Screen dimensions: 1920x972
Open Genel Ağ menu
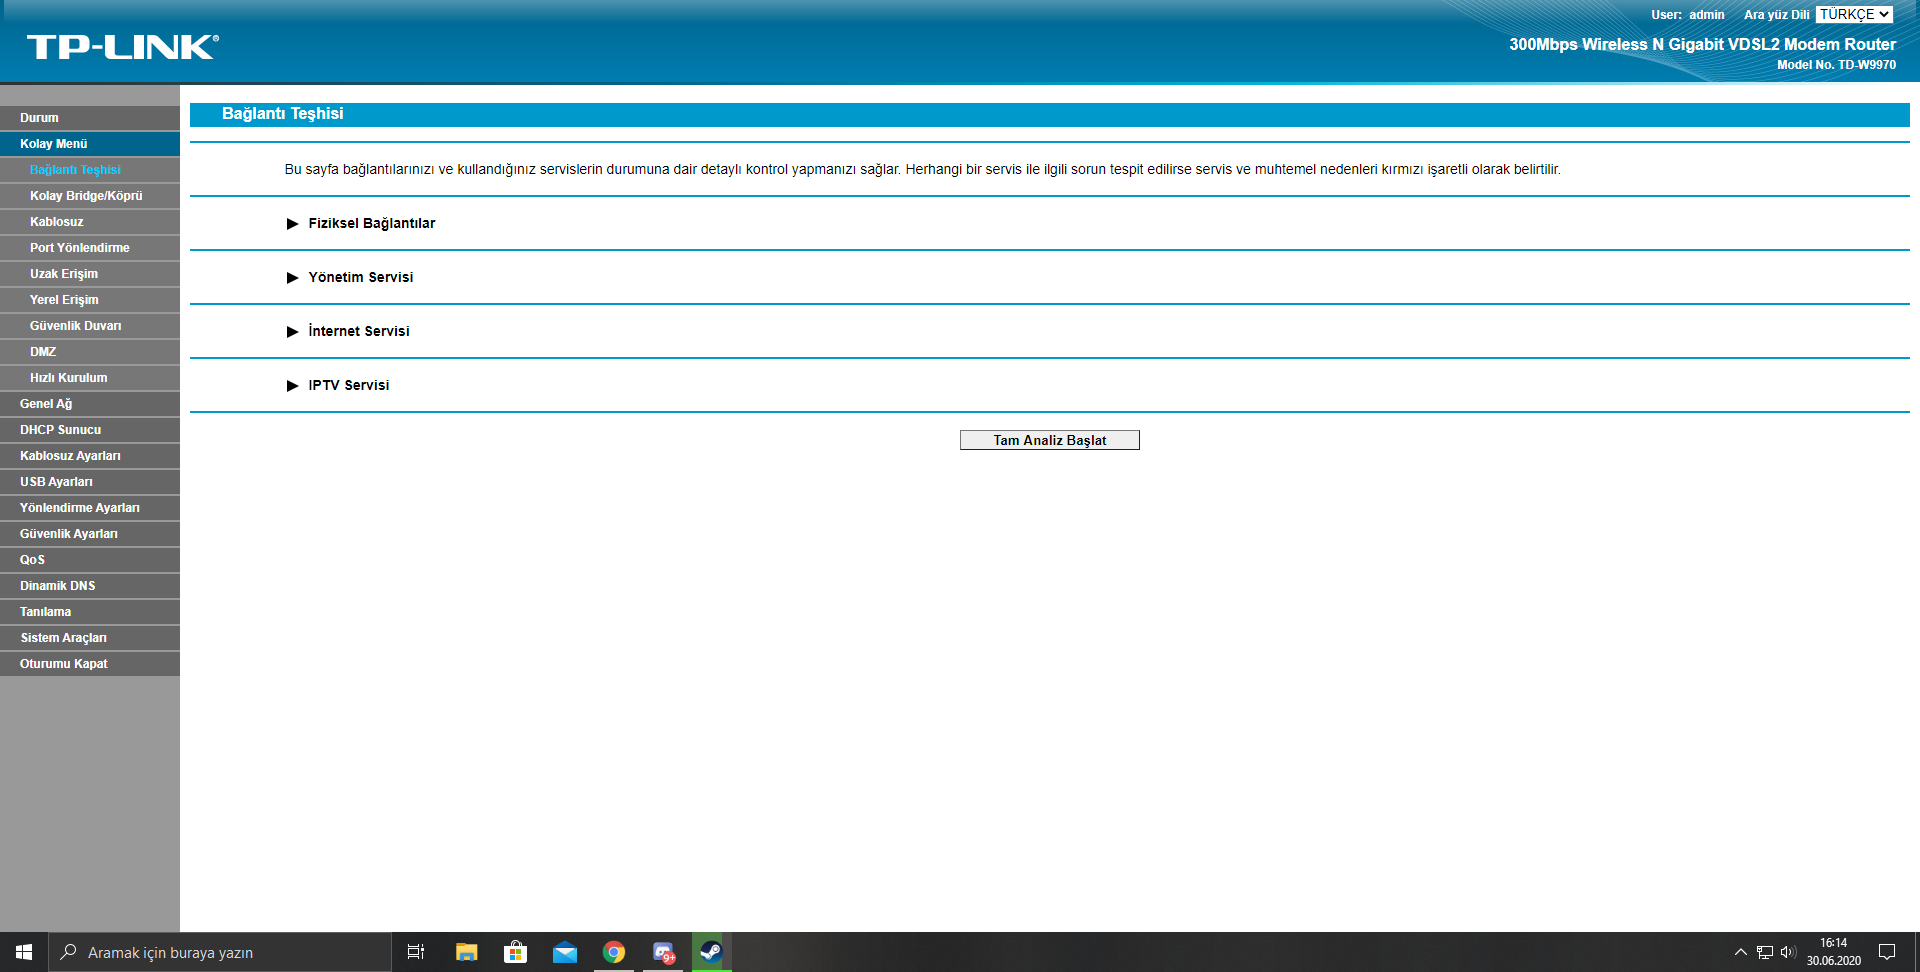pos(90,404)
